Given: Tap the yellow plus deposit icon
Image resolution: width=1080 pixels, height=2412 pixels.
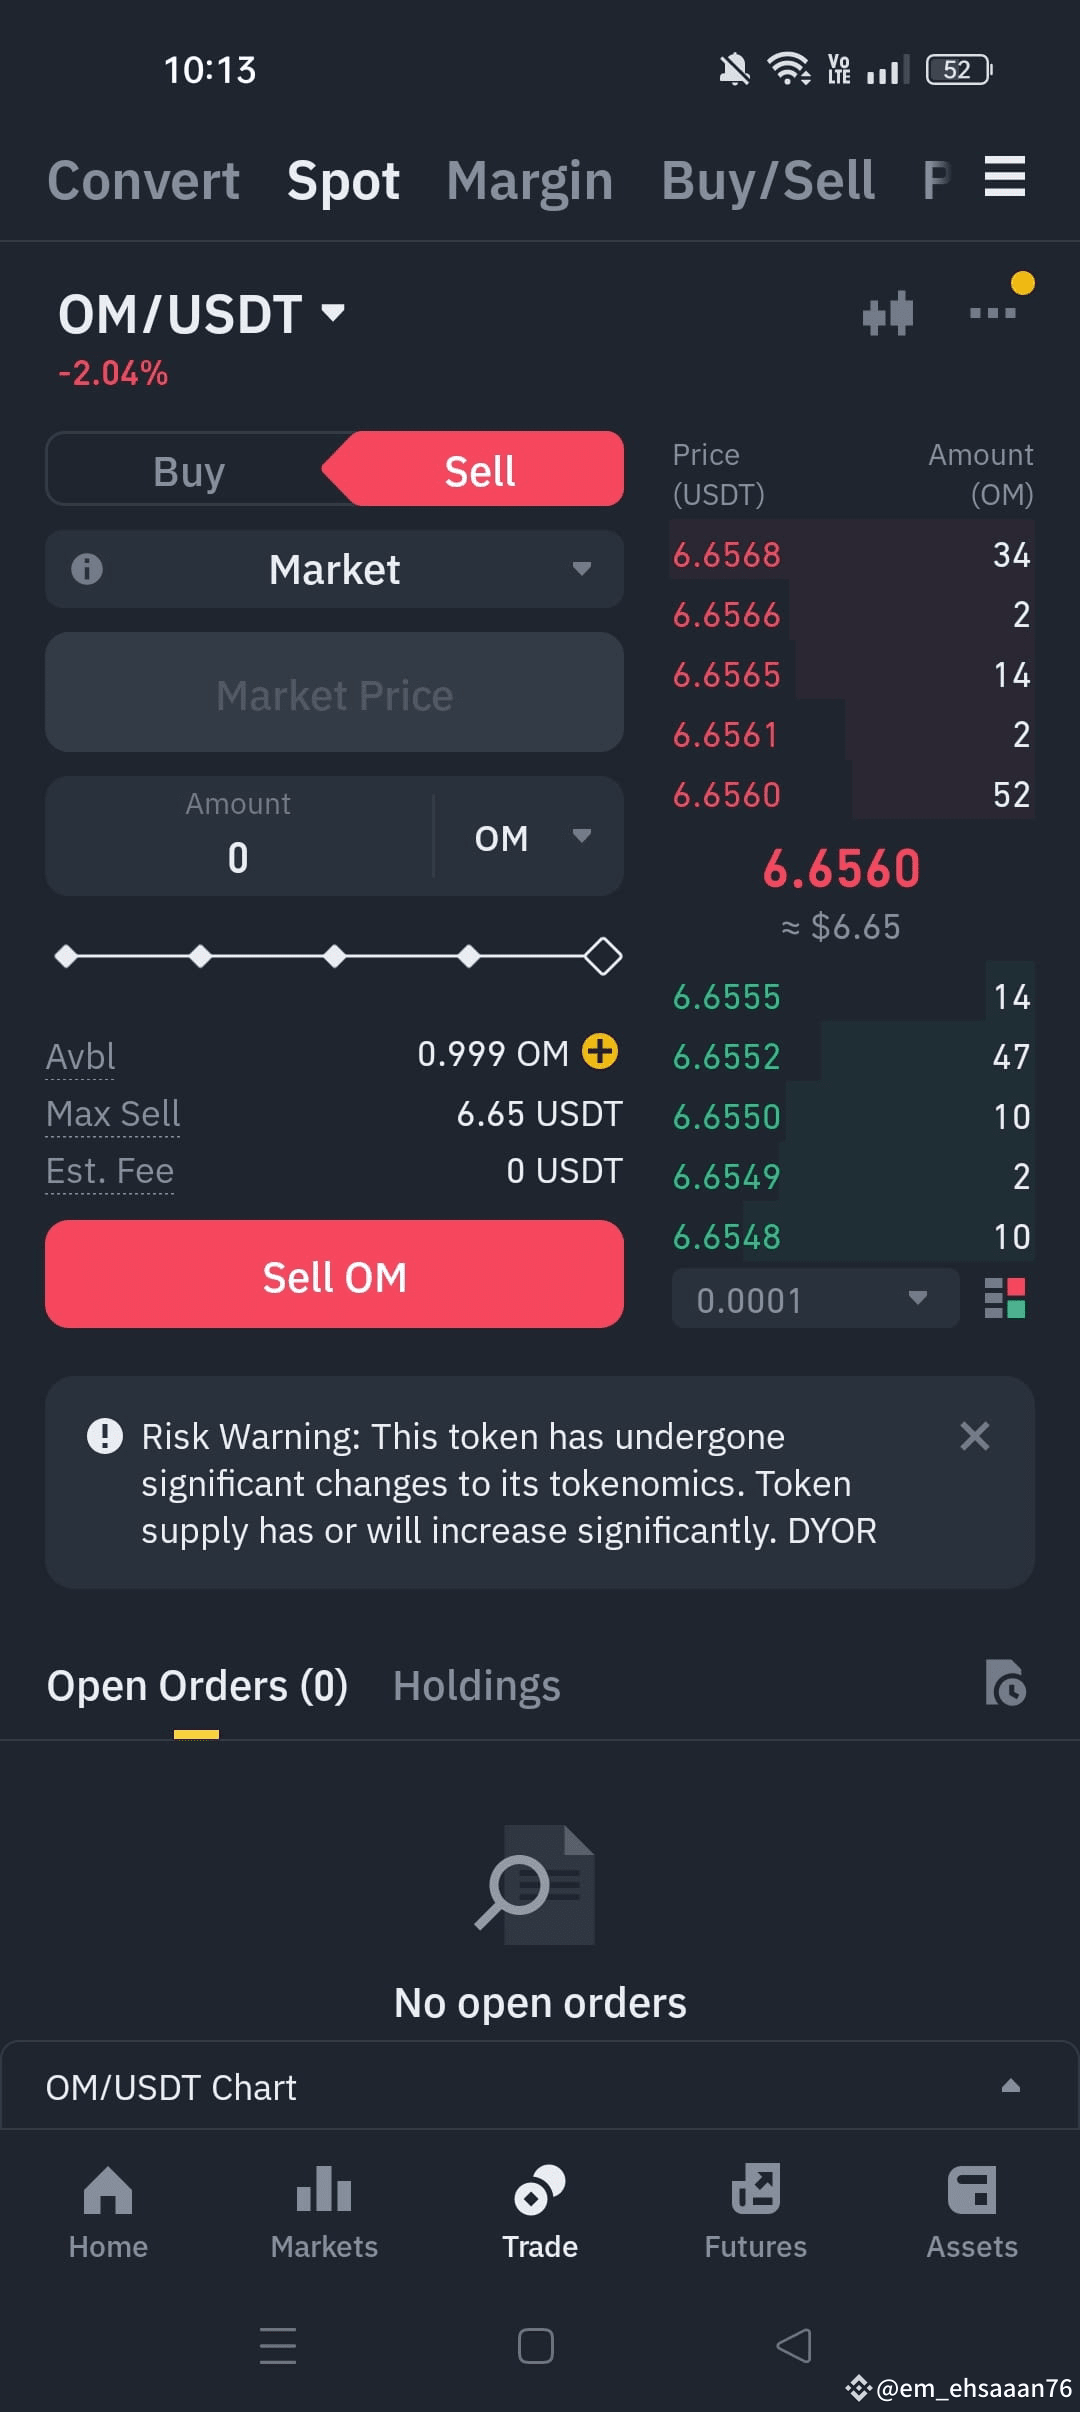Looking at the screenshot, I should click(600, 1051).
